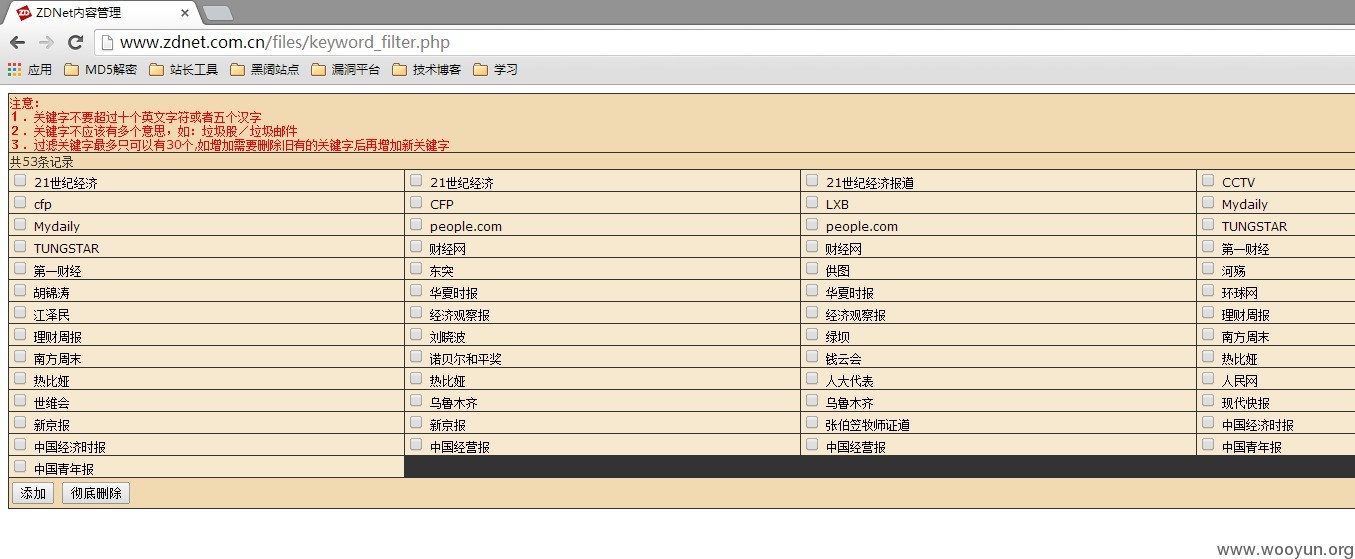Open the 漏洞平台 bookmark folder

(346, 70)
